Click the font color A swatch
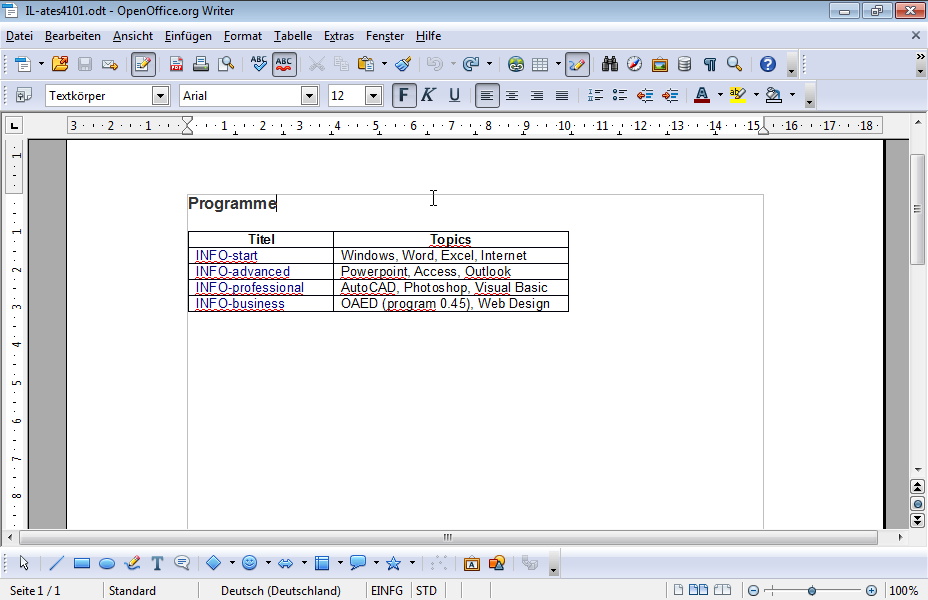928x600 pixels. (x=702, y=95)
